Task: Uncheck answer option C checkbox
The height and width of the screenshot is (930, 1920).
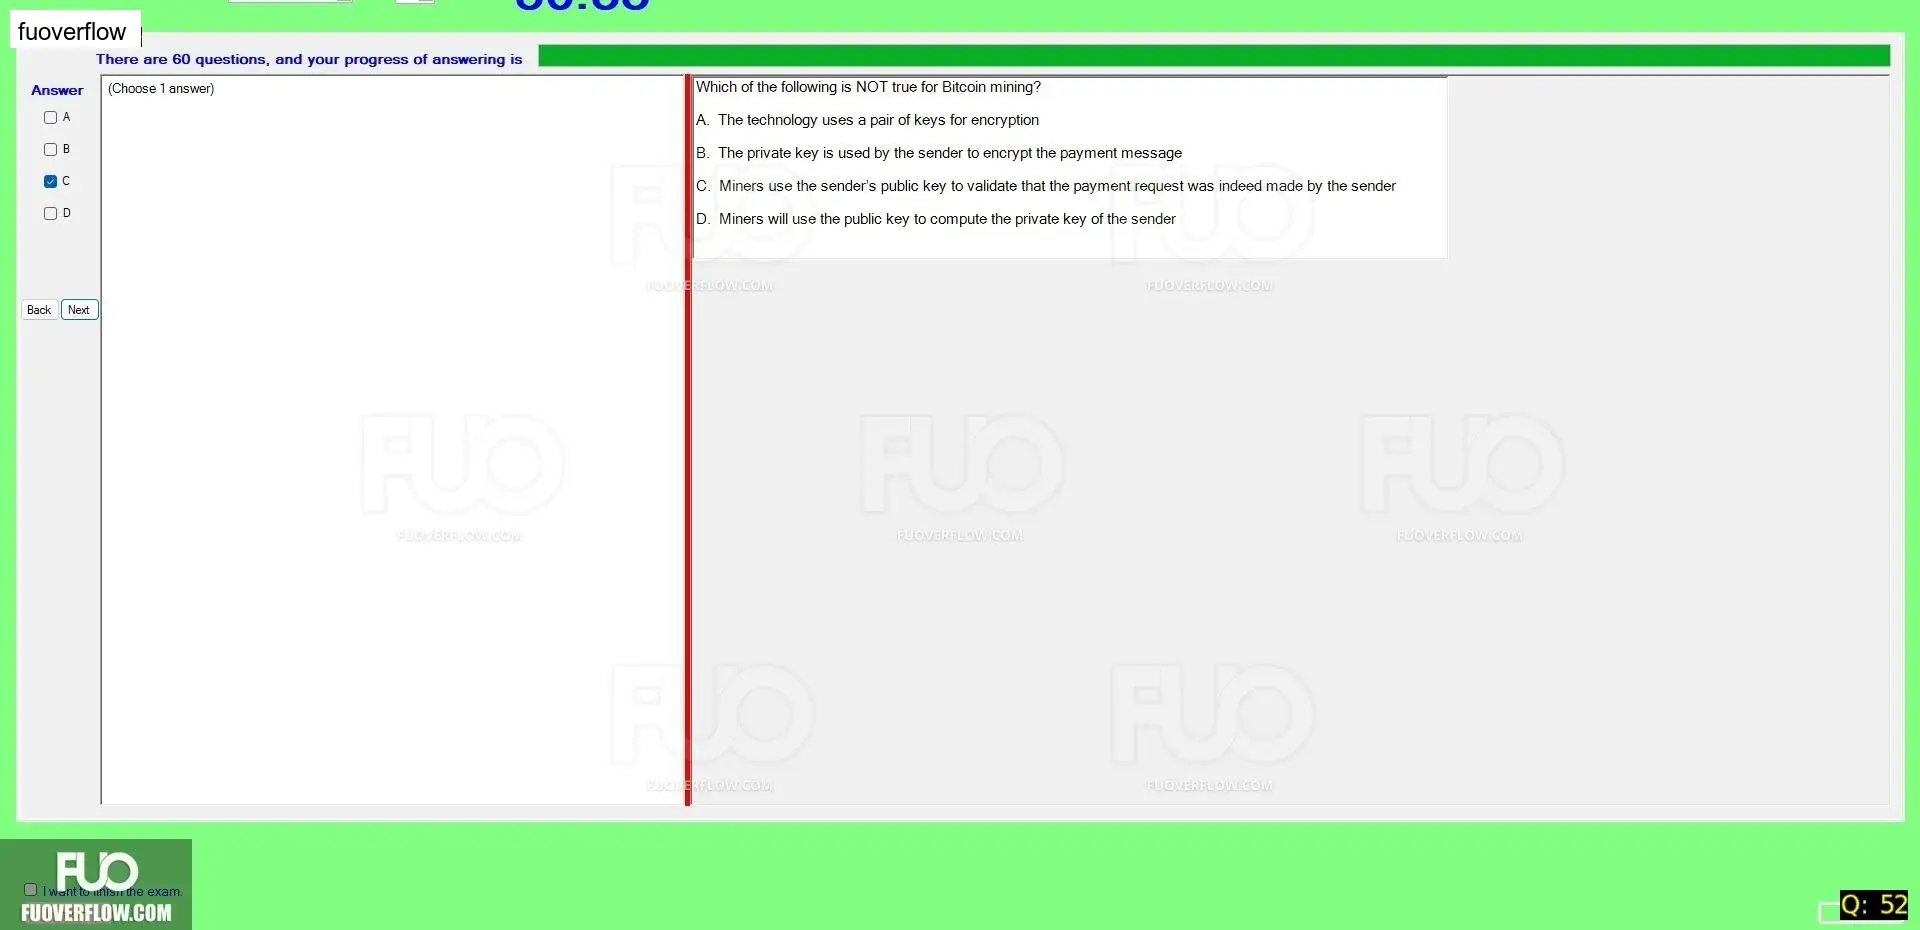Action: pyautogui.click(x=50, y=181)
